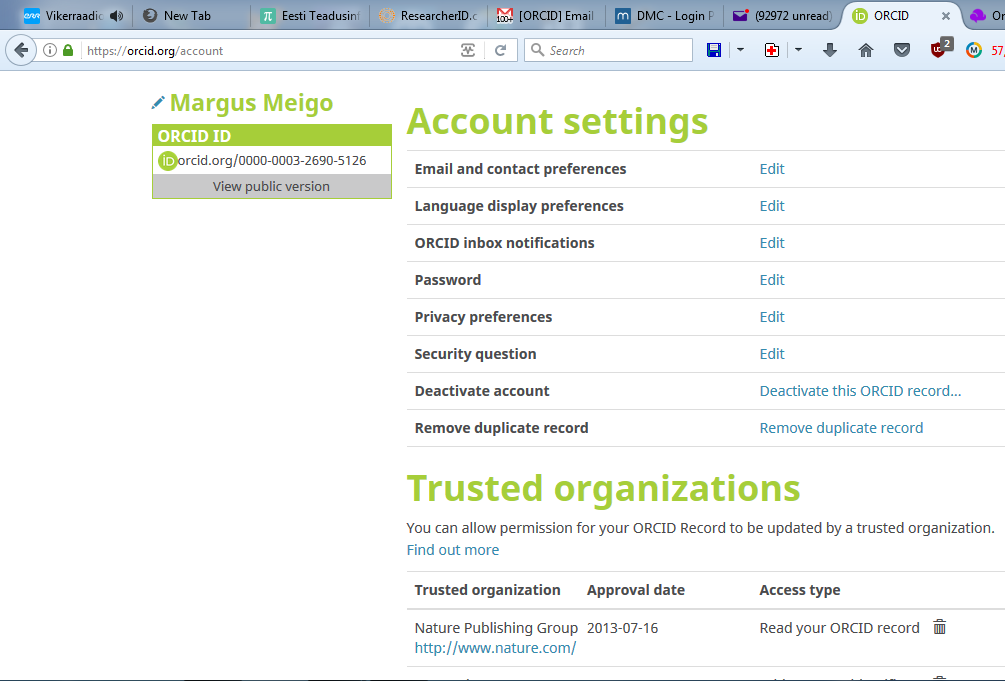Open the uBlock shield icon with badge
This screenshot has width=1005, height=681.
[x=941, y=48]
